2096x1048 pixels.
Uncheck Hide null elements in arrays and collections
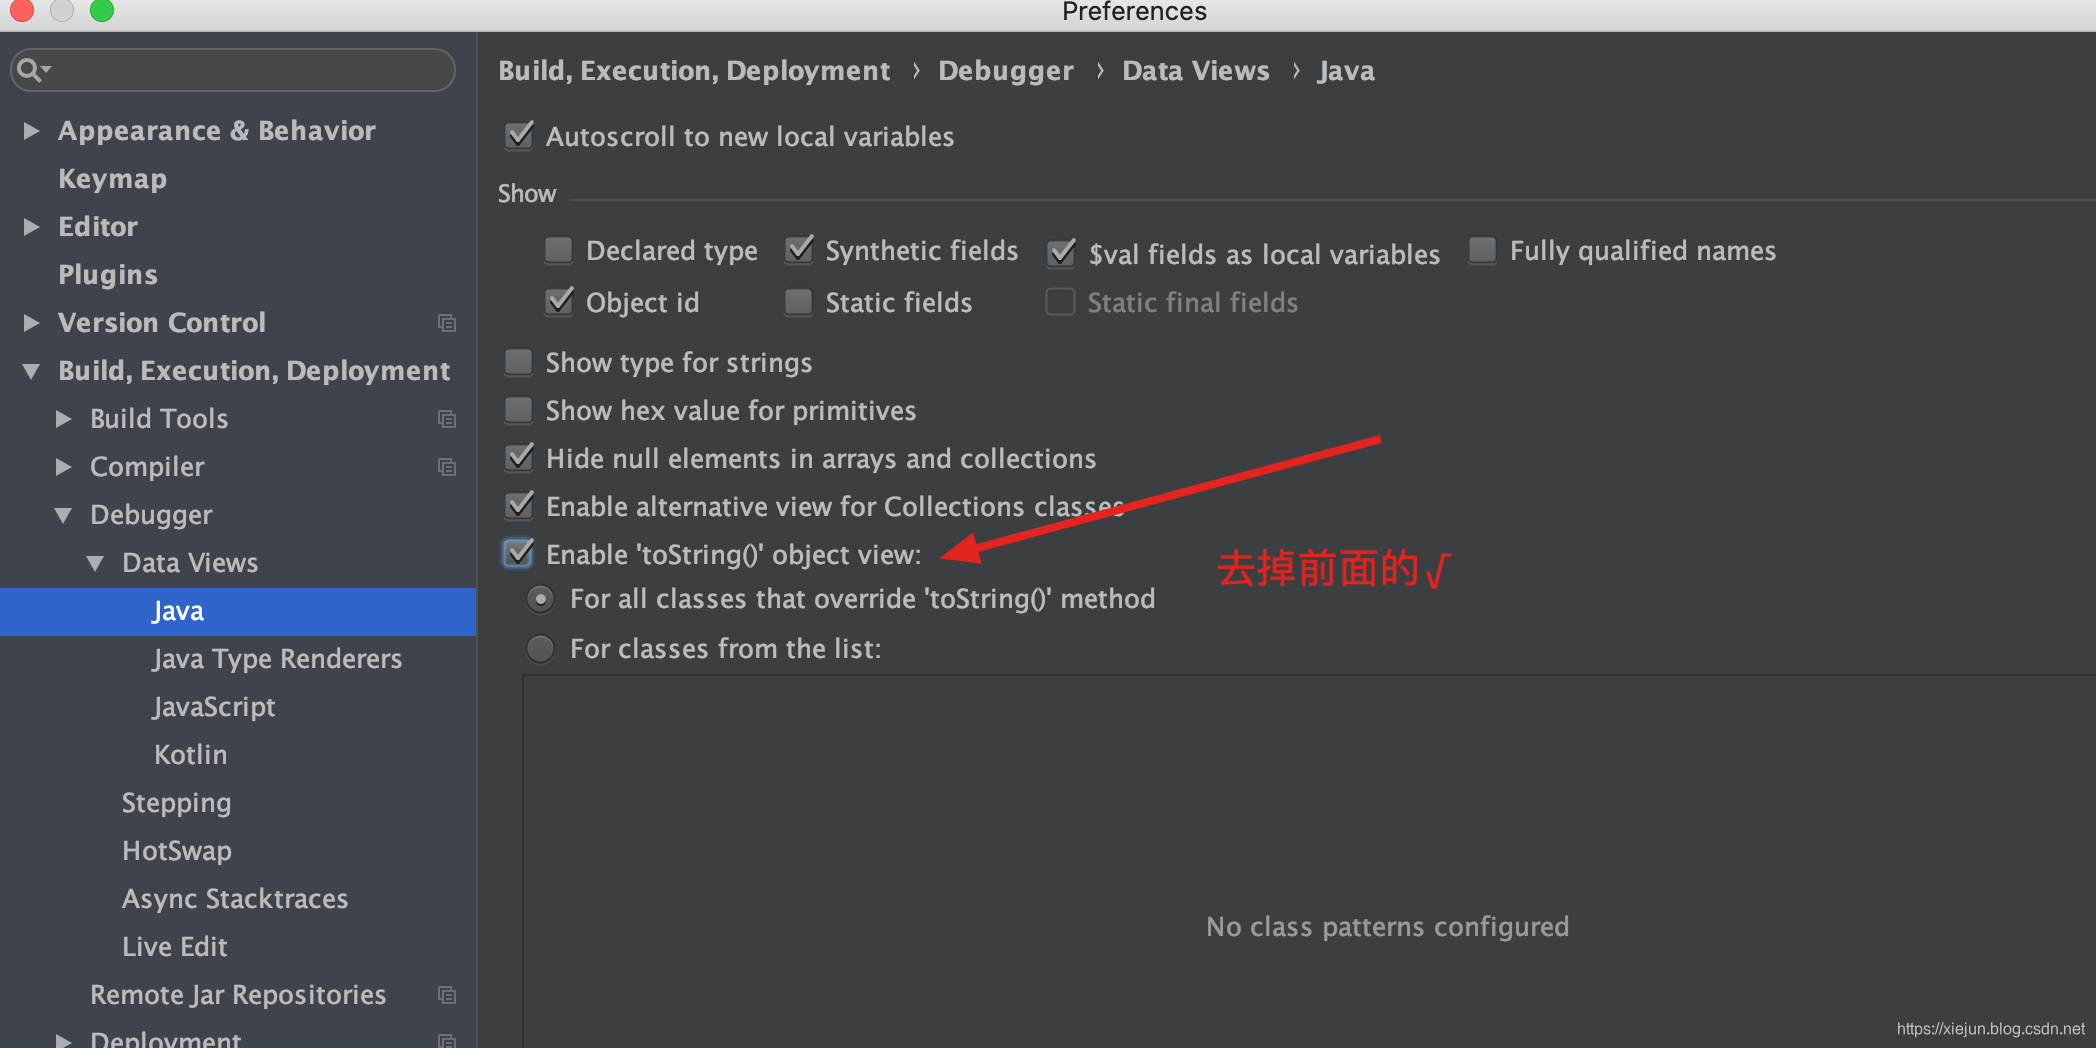[x=519, y=458]
